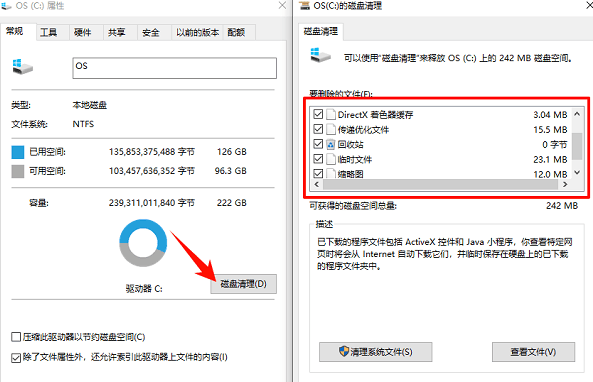Click the drive icon beside the OS name field
The width and height of the screenshot is (593, 382).
pos(23,67)
